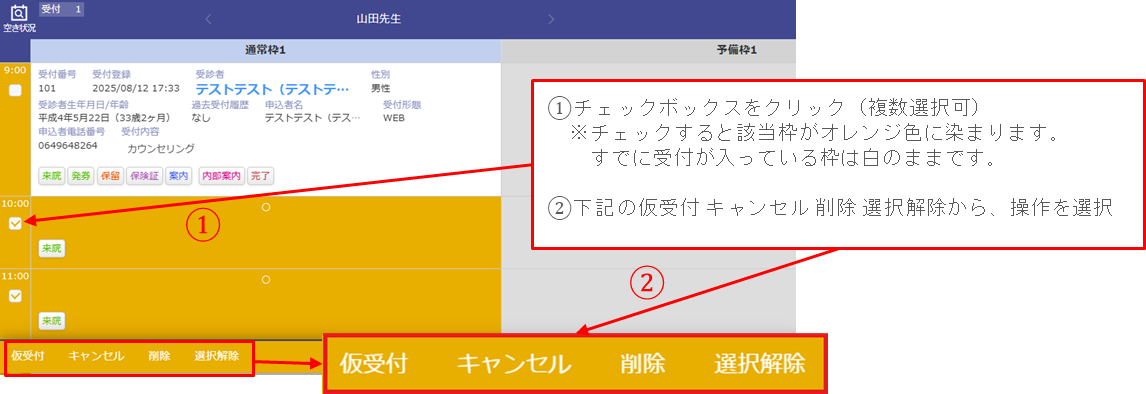
Task: Click 未院 tag in 9:00 reception
Action: pos(51,176)
